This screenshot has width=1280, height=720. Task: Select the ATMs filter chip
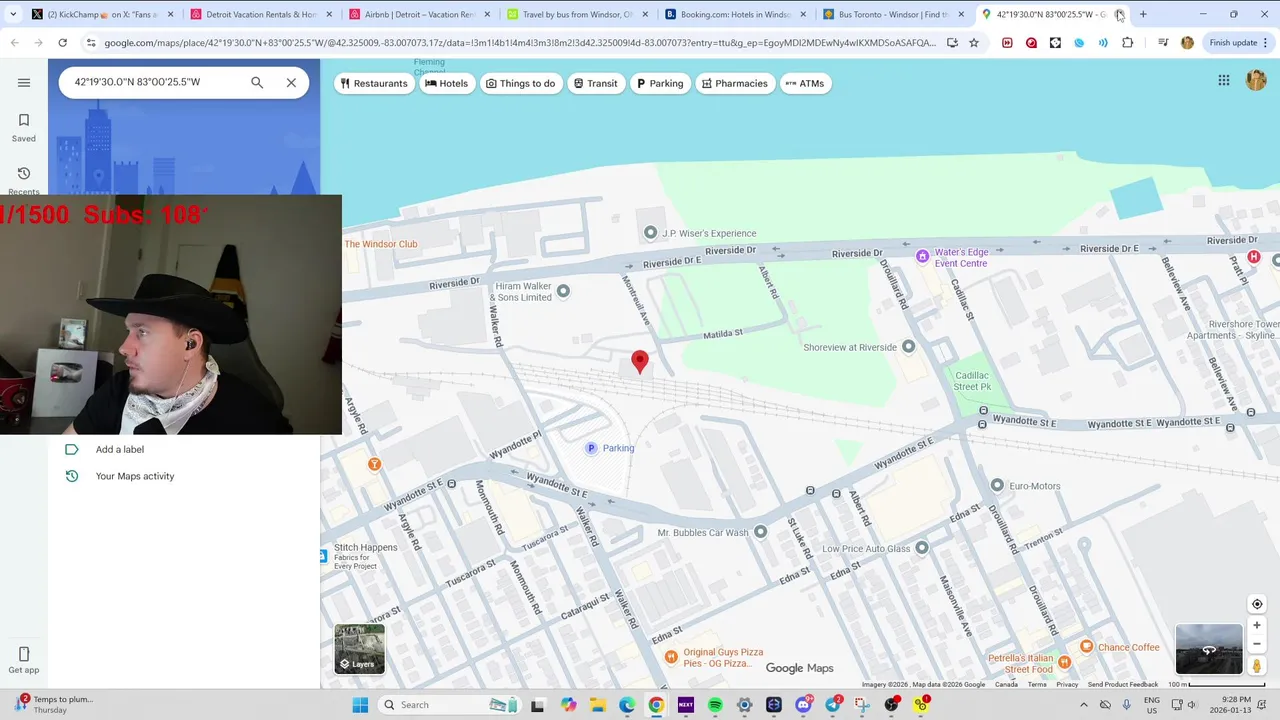pos(805,83)
